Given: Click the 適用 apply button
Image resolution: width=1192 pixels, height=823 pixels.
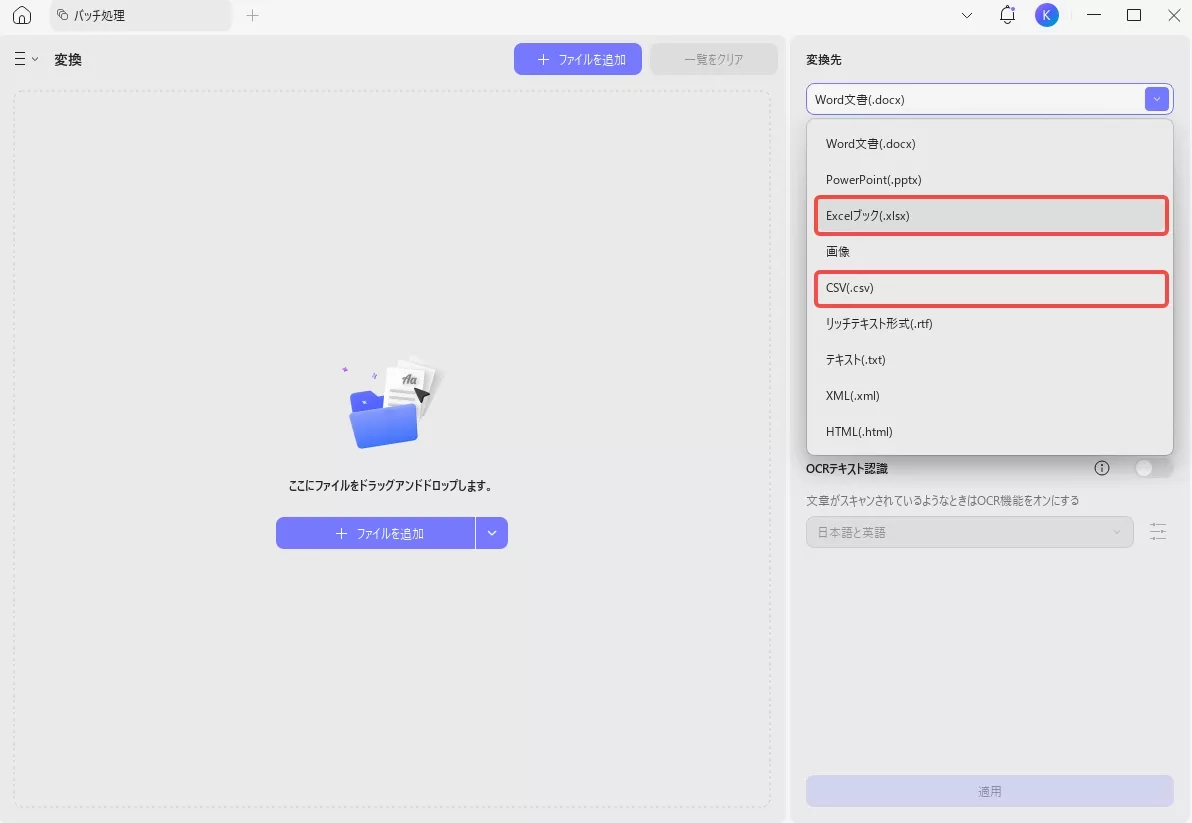Looking at the screenshot, I should [990, 791].
